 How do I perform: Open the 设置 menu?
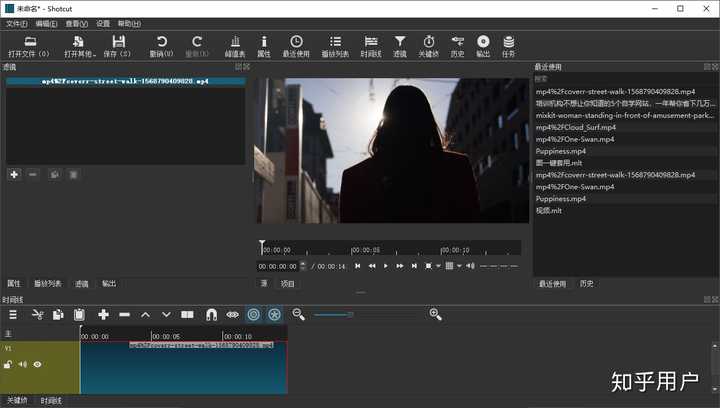[x=103, y=22]
